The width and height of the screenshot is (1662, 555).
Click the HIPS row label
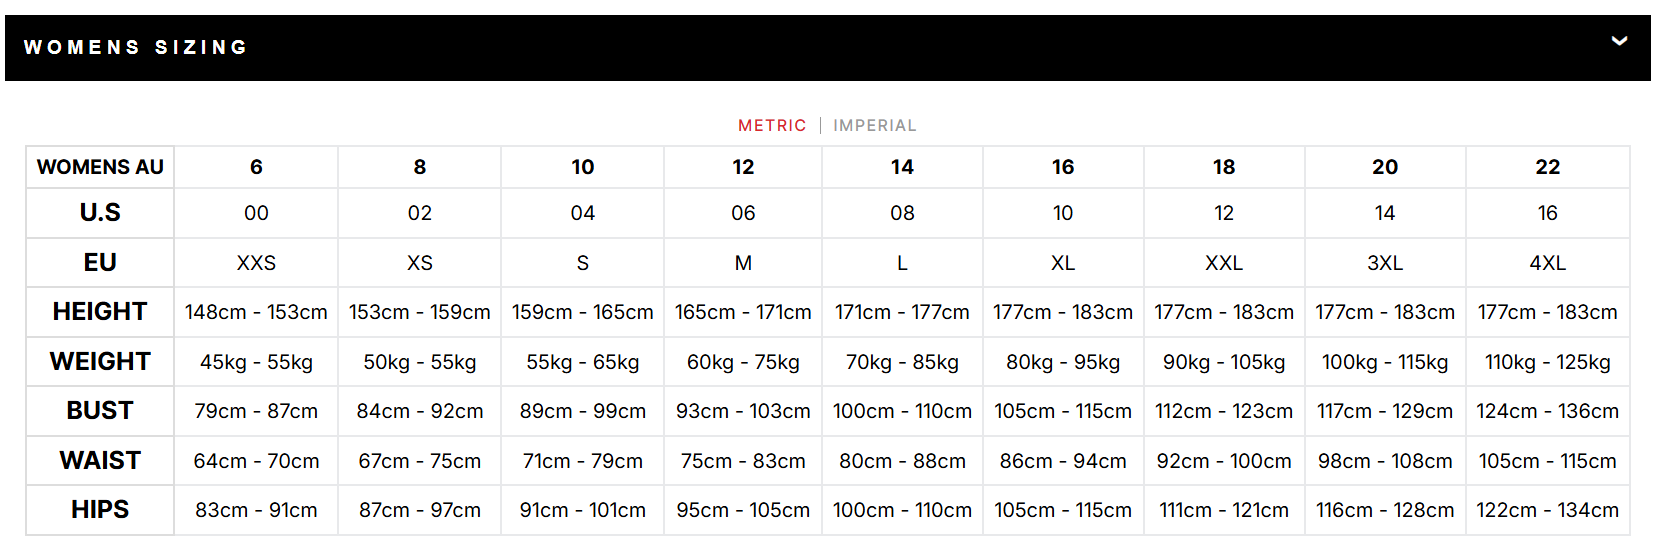(x=100, y=510)
